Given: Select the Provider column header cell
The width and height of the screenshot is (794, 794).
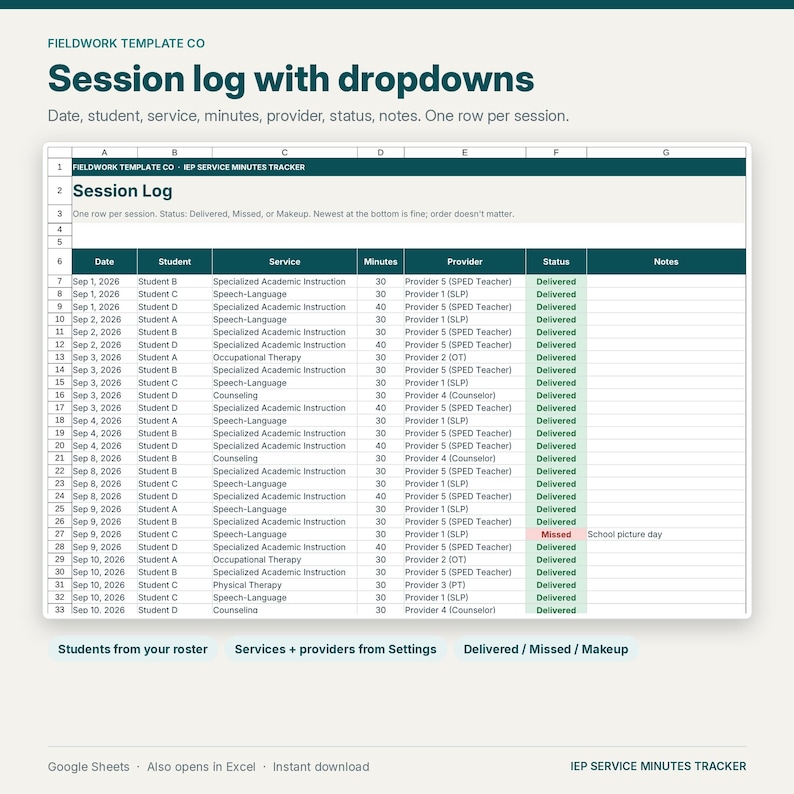Looking at the screenshot, I should pyautogui.click(x=465, y=261).
